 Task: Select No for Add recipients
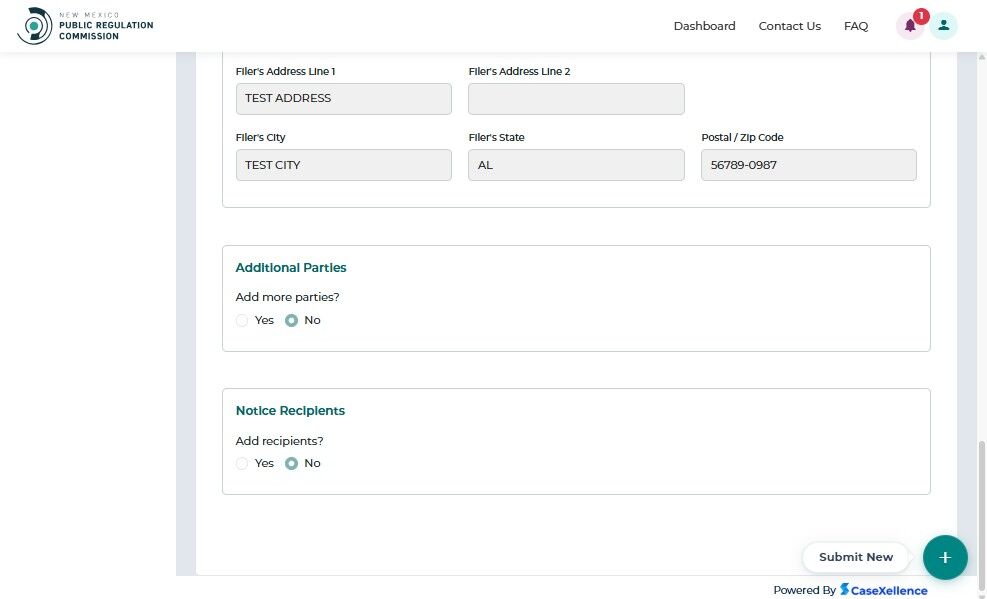pyautogui.click(x=292, y=464)
